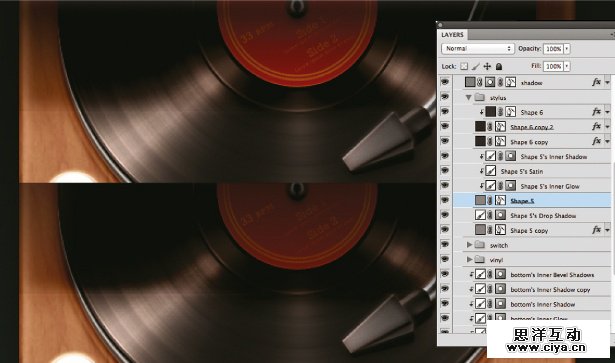The width and height of the screenshot is (615, 363).
Task: Click mask thumbnail of bottom's Inner Bevel Shadows
Action: click(500, 274)
